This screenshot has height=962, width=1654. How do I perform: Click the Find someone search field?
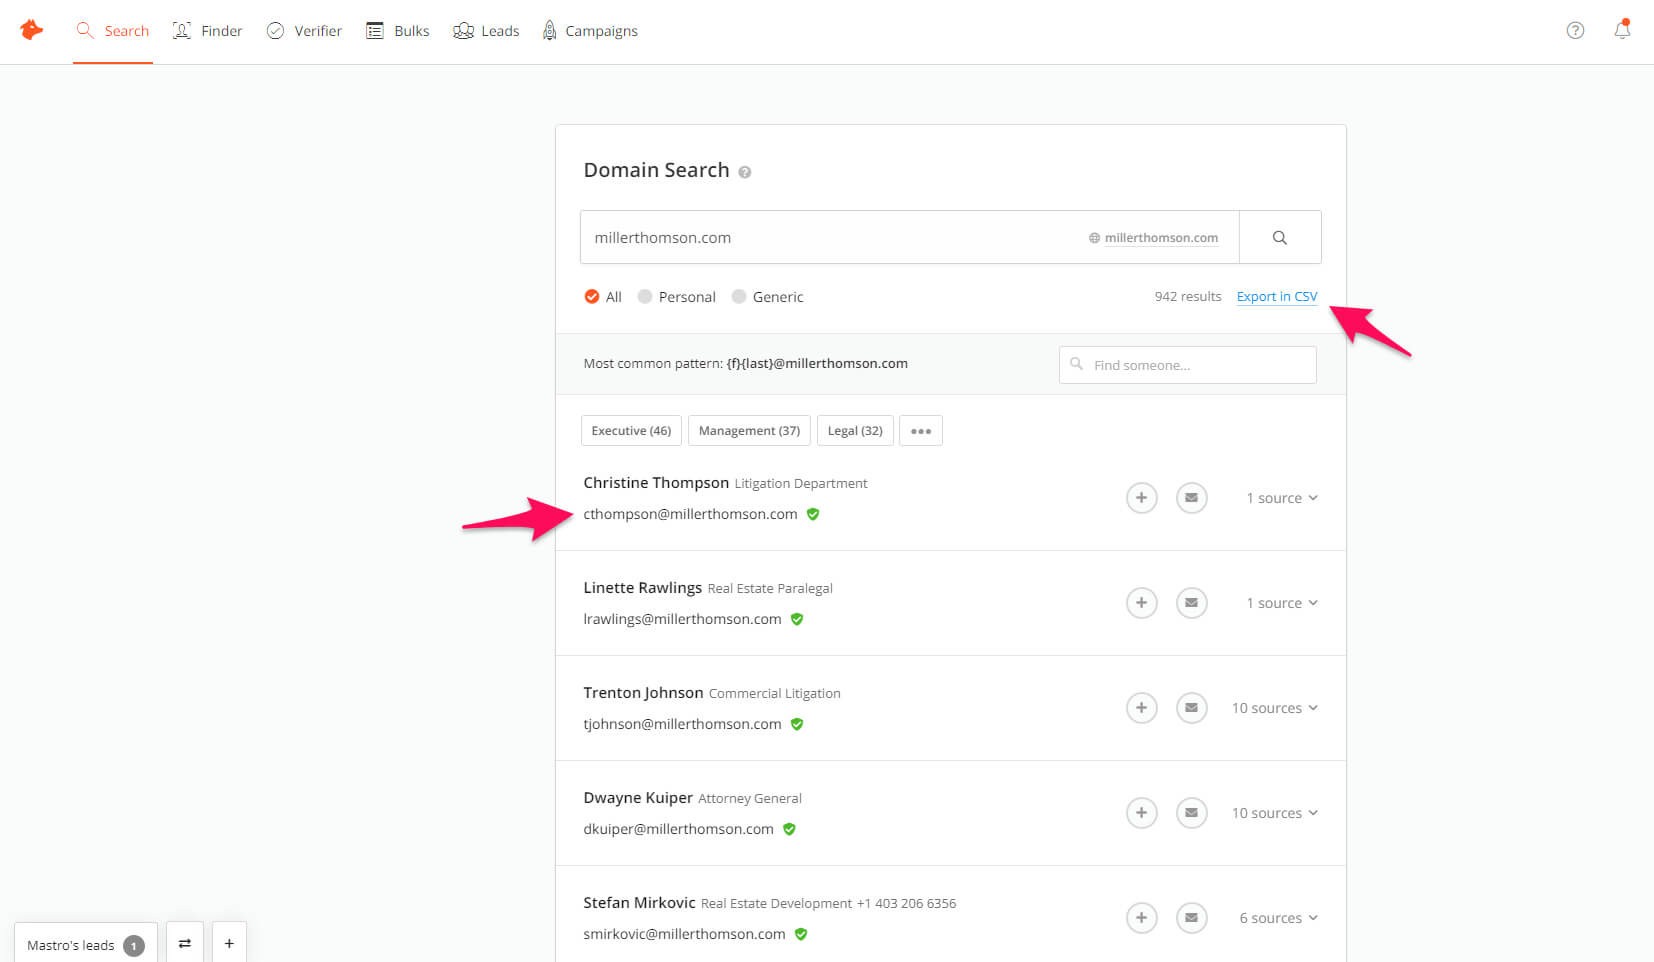1187,364
